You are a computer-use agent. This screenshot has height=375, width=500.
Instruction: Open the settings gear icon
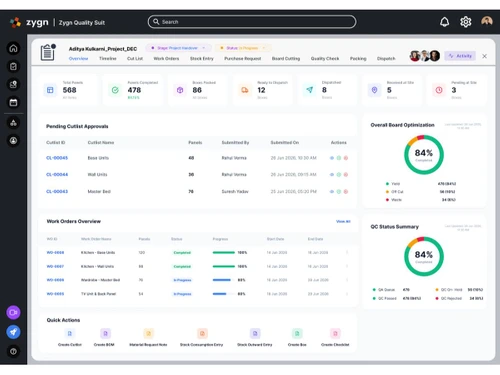click(466, 22)
